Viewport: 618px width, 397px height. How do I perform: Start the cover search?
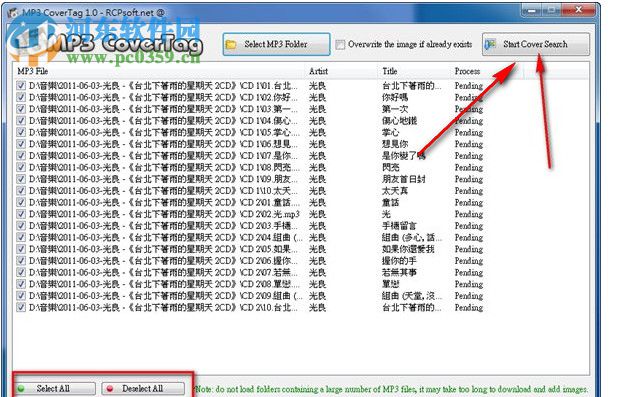point(536,44)
